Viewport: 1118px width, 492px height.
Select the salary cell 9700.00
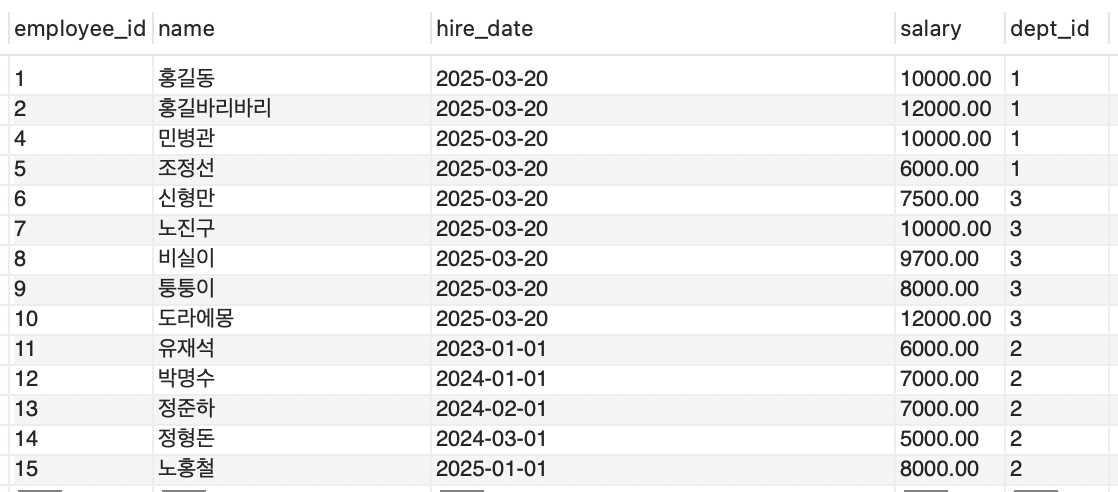pos(950,259)
